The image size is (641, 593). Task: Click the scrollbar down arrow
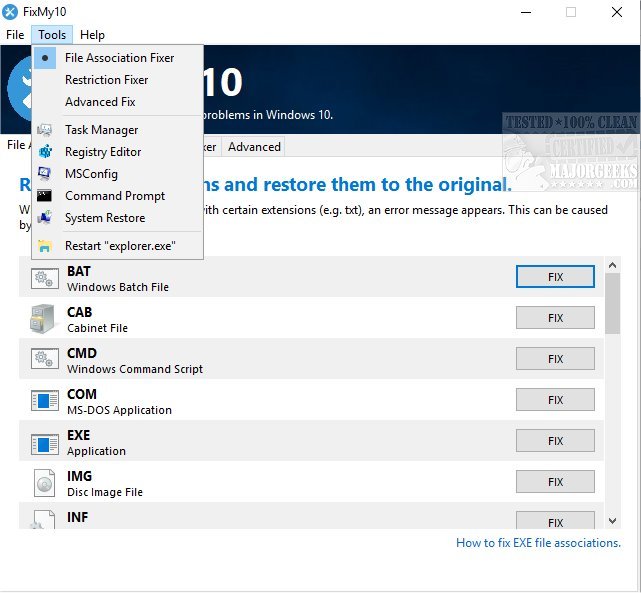[x=612, y=521]
